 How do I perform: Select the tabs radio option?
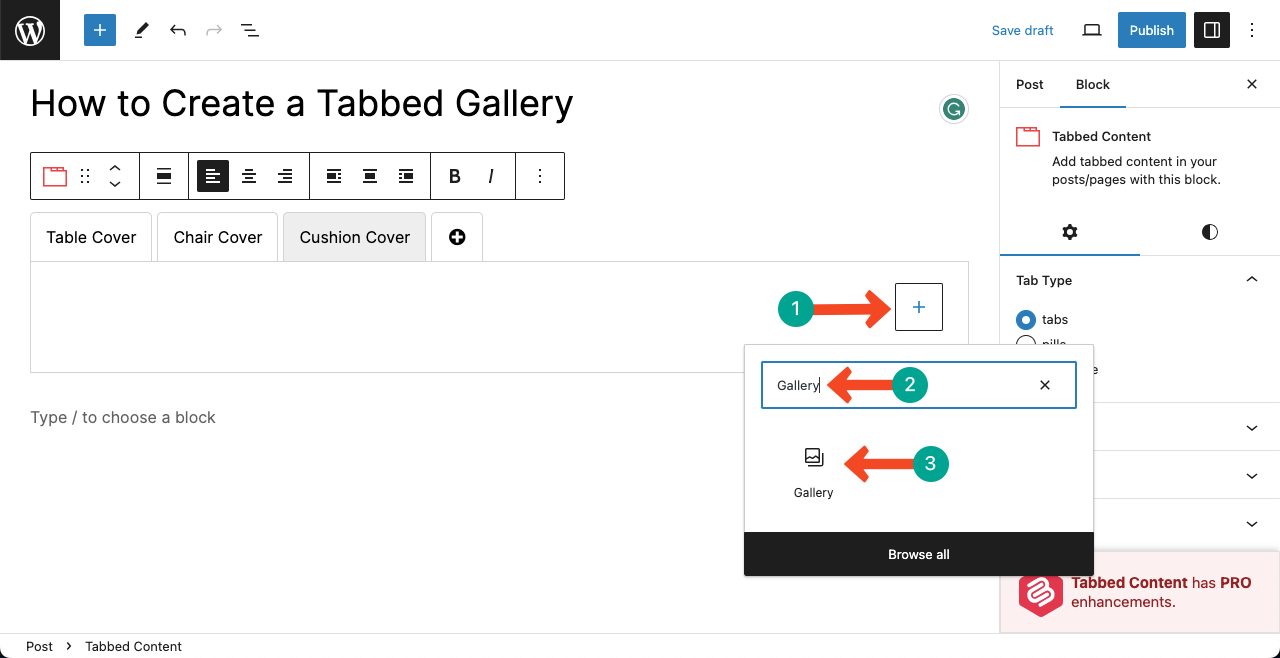click(x=1026, y=319)
